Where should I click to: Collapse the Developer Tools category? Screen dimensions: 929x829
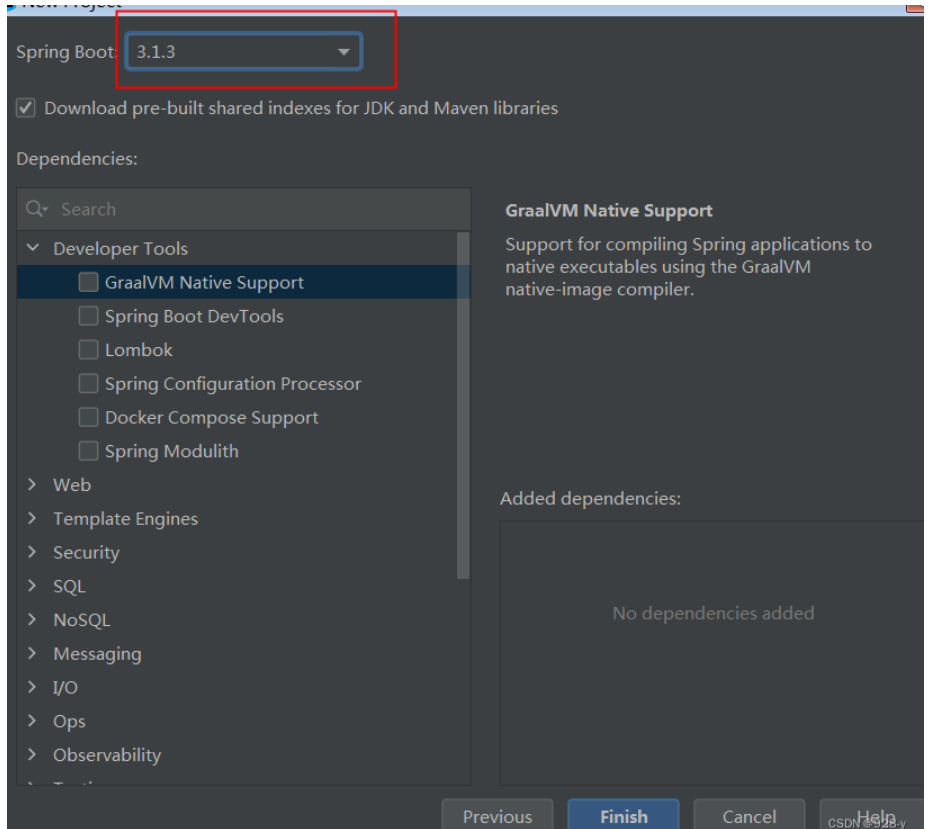tap(33, 248)
